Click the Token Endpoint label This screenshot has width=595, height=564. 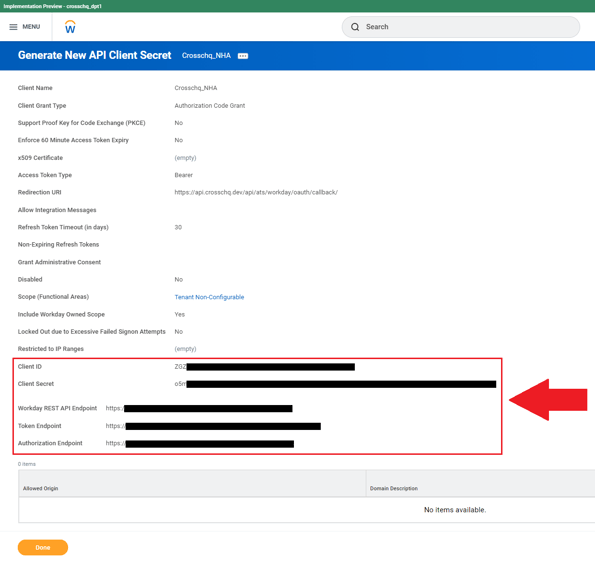(39, 426)
